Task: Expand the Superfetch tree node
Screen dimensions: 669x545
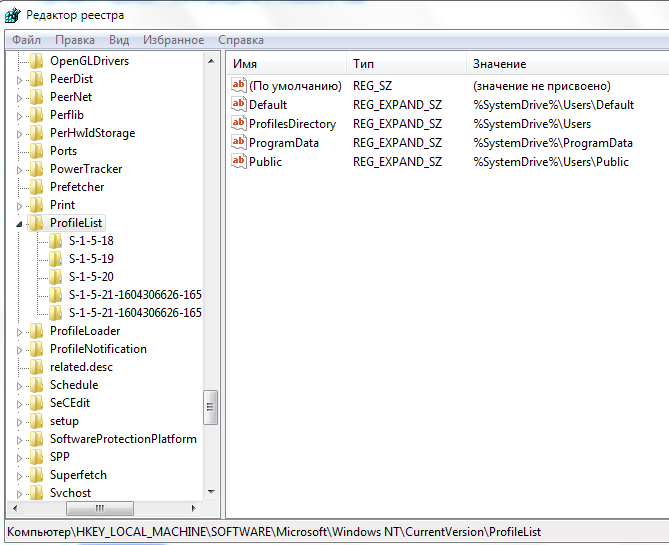Action: 19,476
